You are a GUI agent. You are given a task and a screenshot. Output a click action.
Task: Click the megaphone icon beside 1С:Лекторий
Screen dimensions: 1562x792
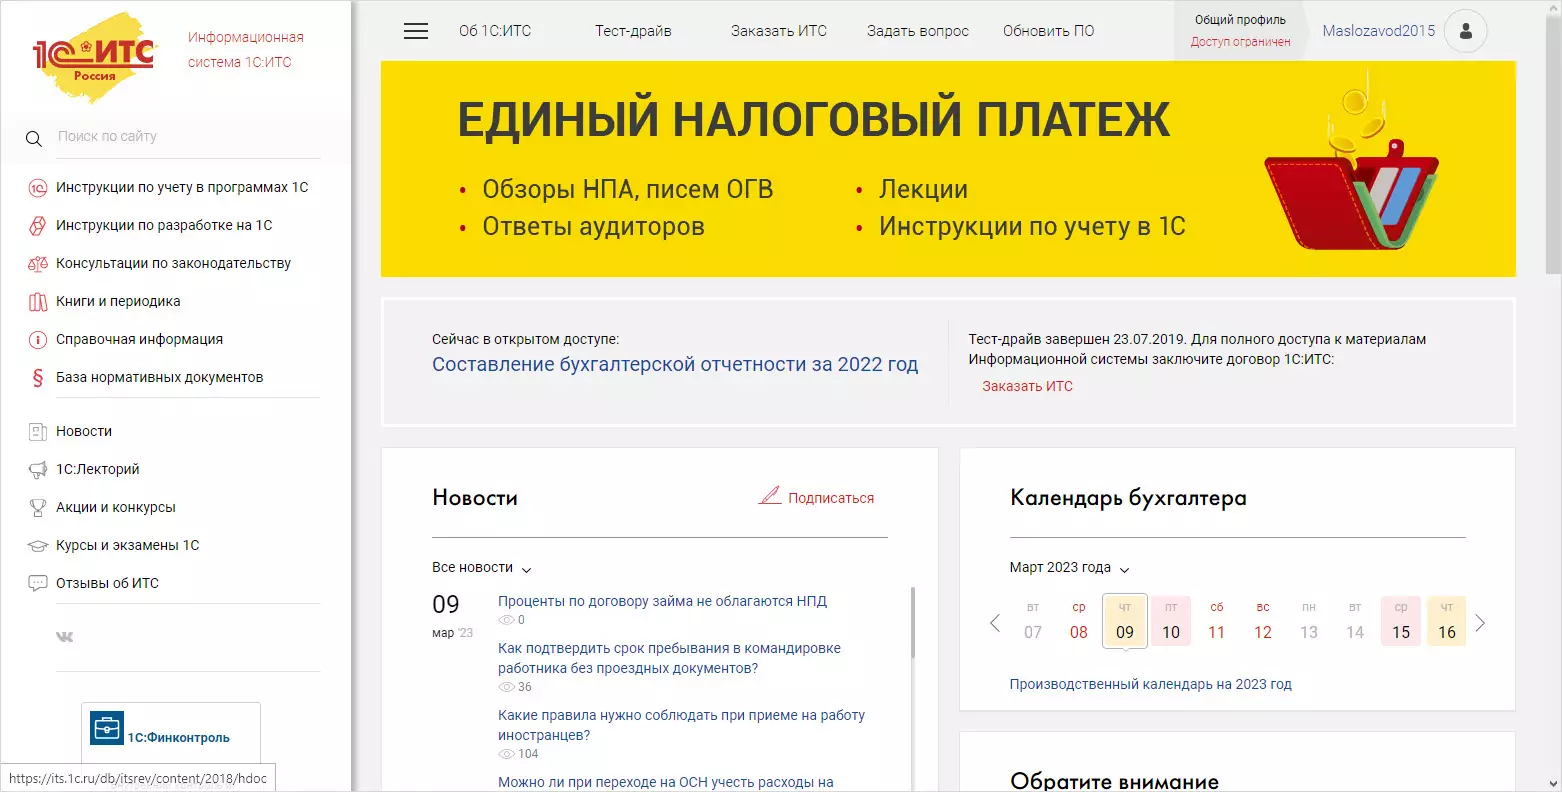click(x=38, y=470)
